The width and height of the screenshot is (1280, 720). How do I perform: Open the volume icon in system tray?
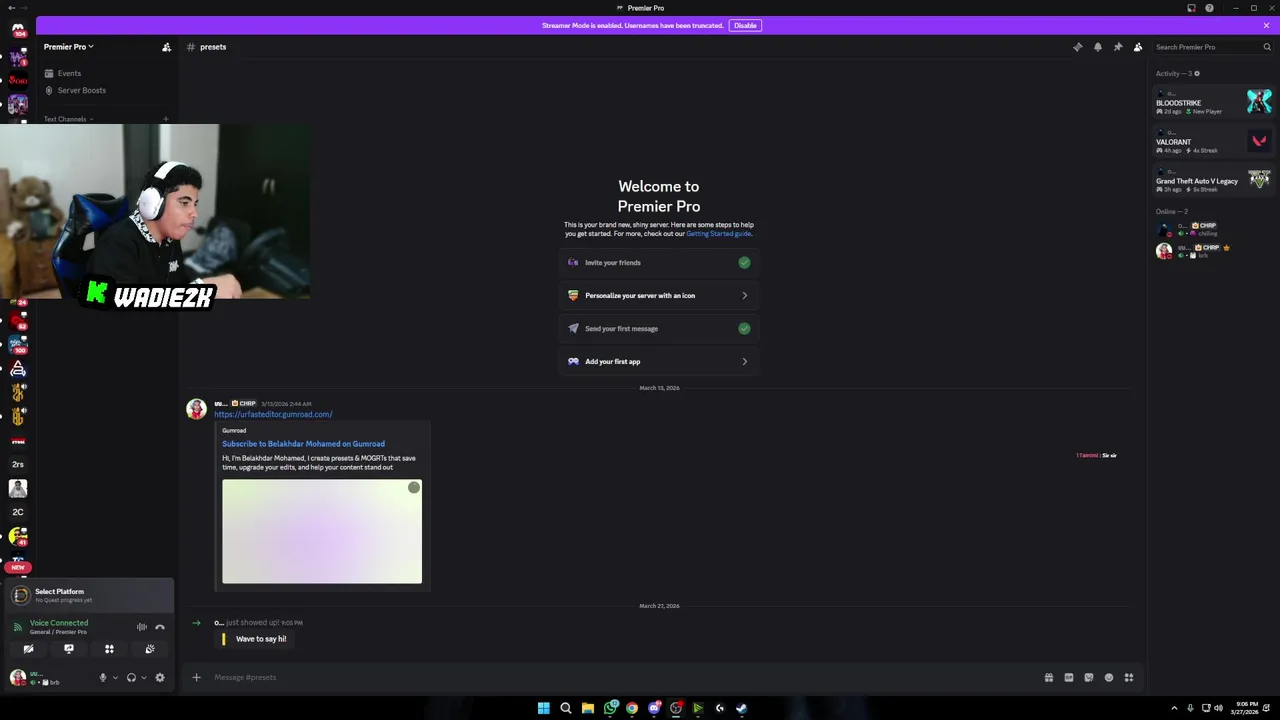pos(1218,708)
